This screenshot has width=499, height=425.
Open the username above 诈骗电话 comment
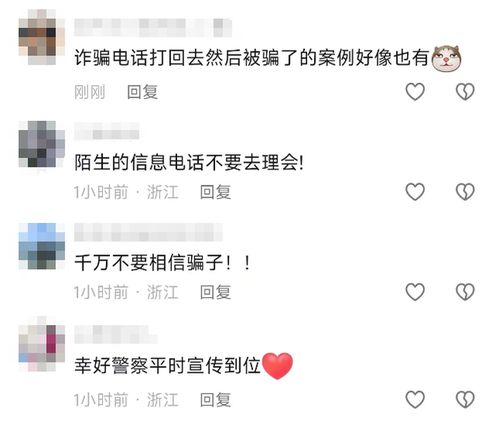coord(153,28)
